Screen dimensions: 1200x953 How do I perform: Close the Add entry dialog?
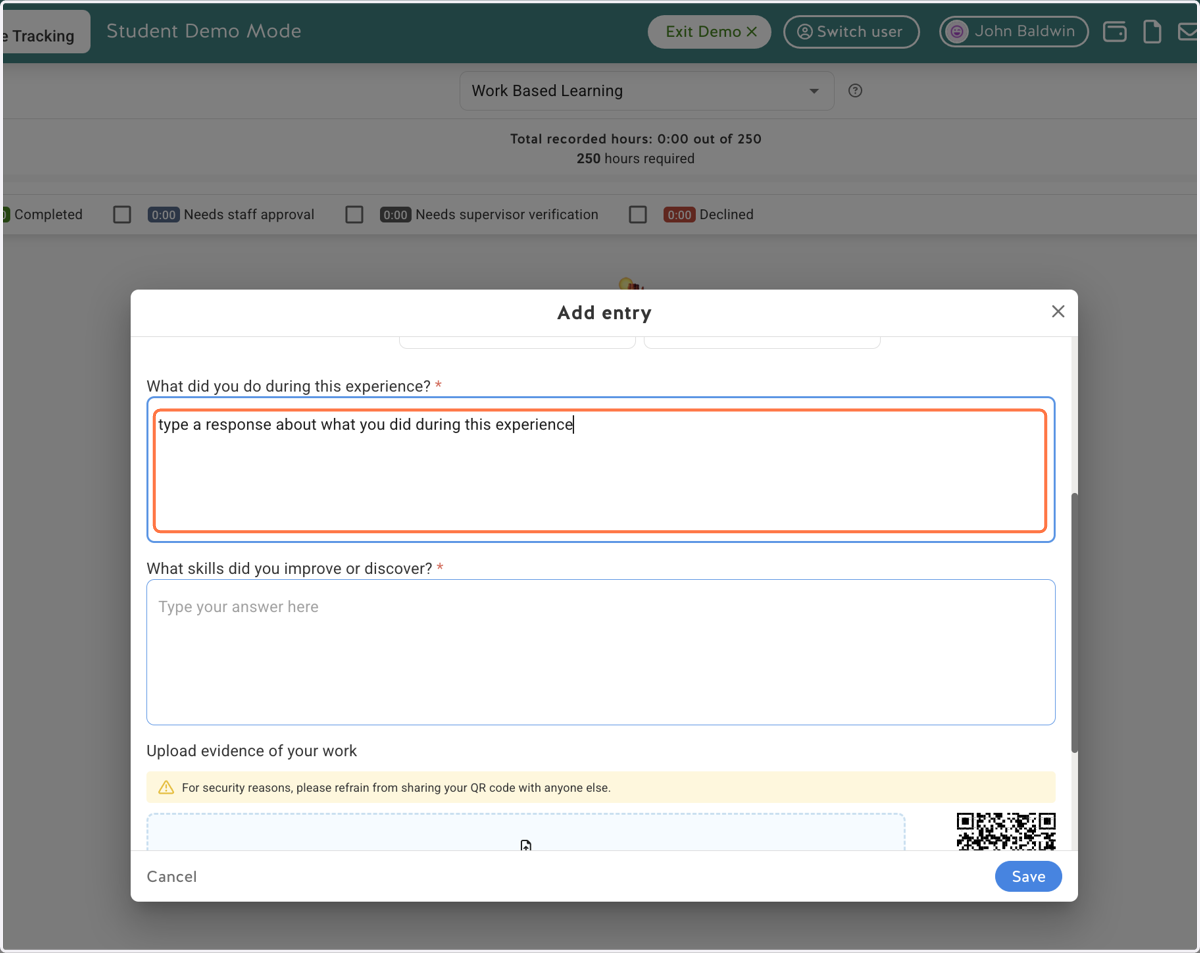click(x=1058, y=312)
